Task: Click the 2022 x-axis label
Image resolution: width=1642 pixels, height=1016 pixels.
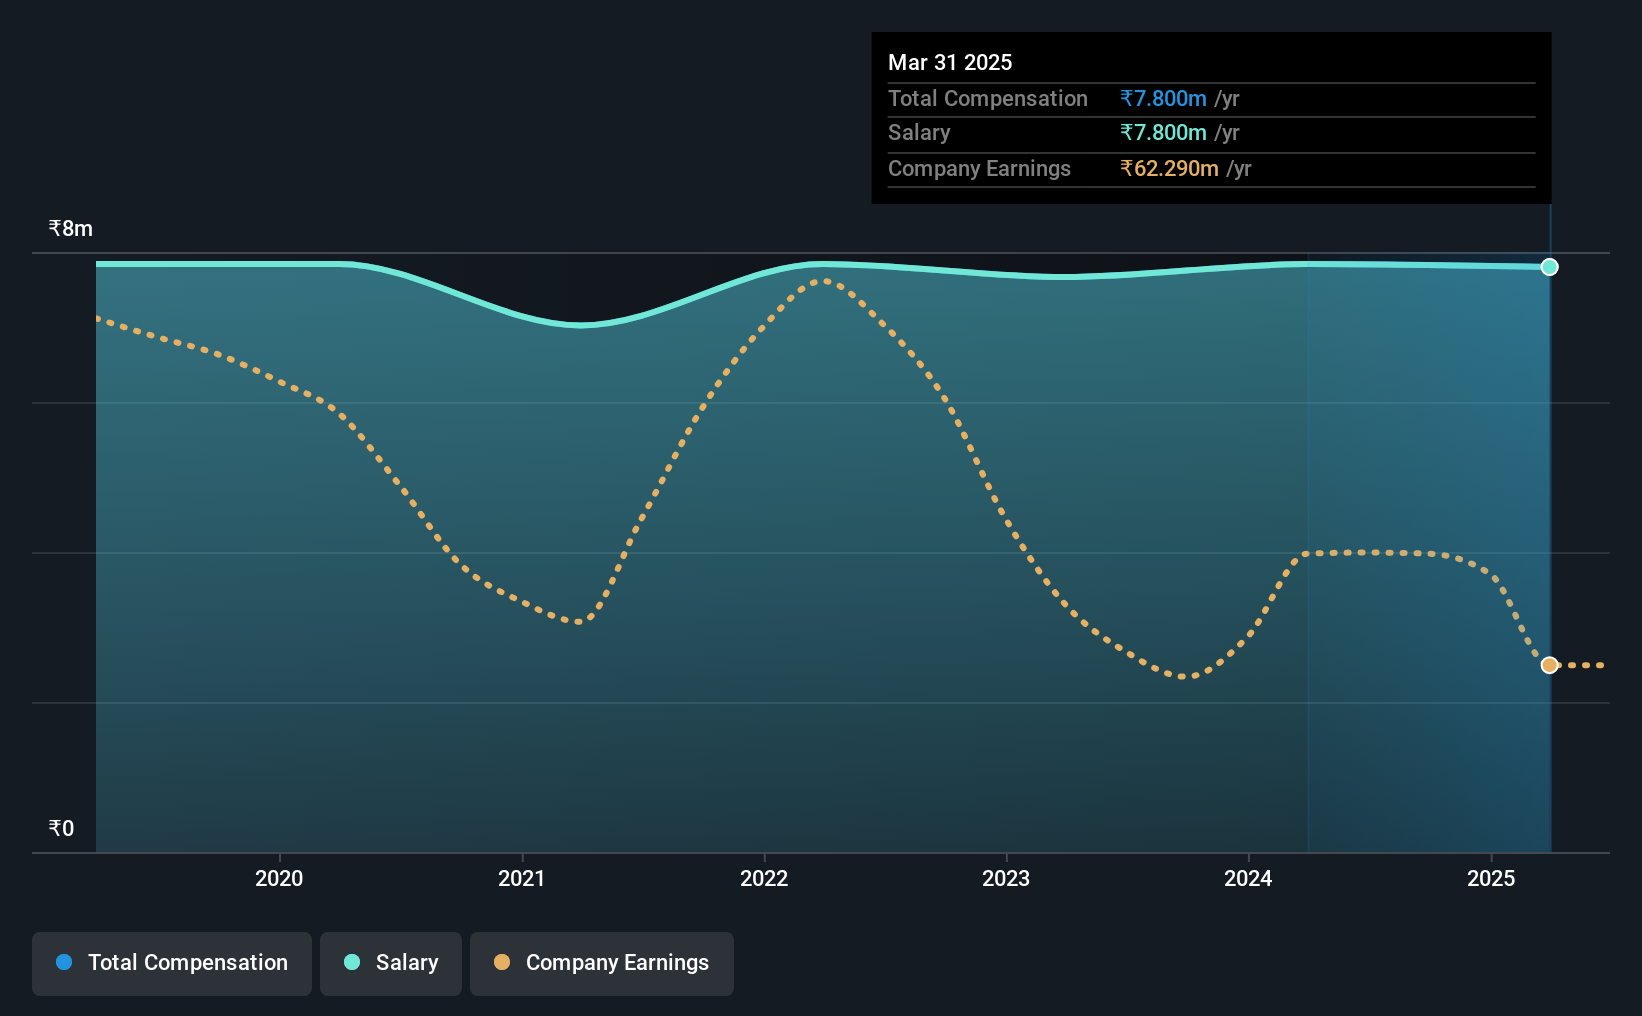Action: coord(764,878)
